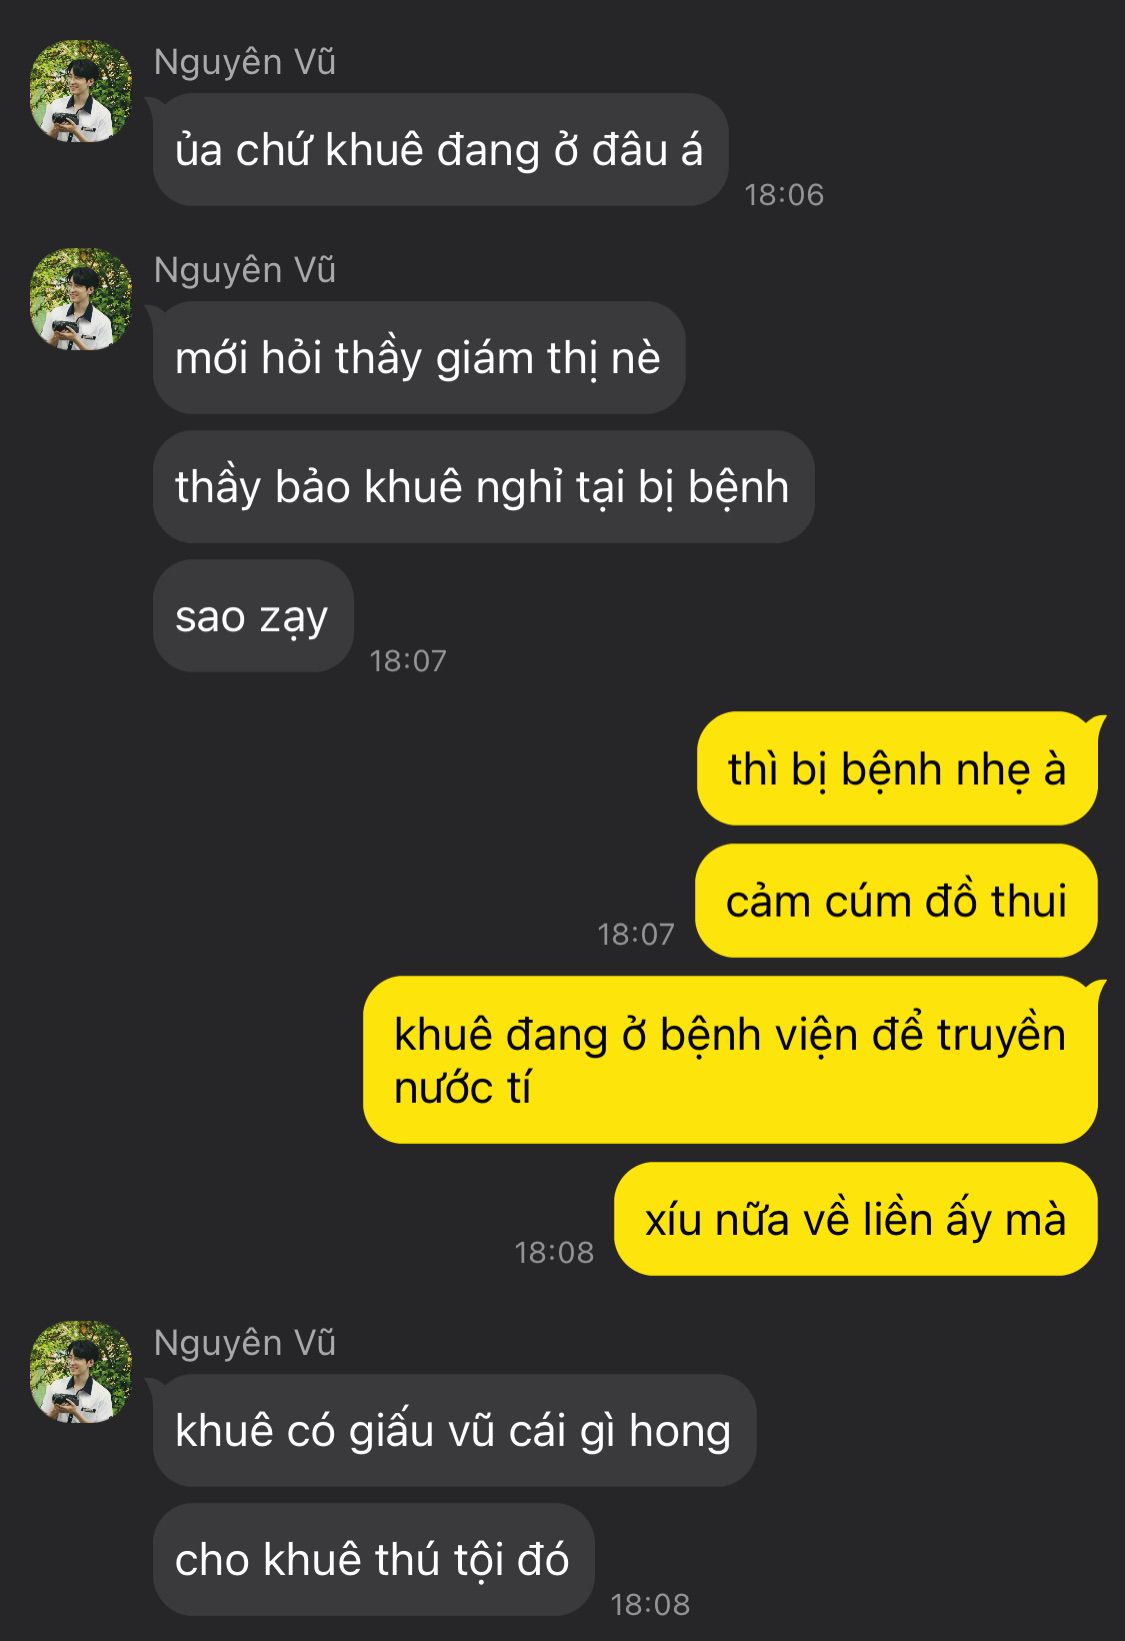Tap the avatar beside 'khuê có giấu vũ cái gì hong'
The height and width of the screenshot is (1641, 1125).
81,1372
